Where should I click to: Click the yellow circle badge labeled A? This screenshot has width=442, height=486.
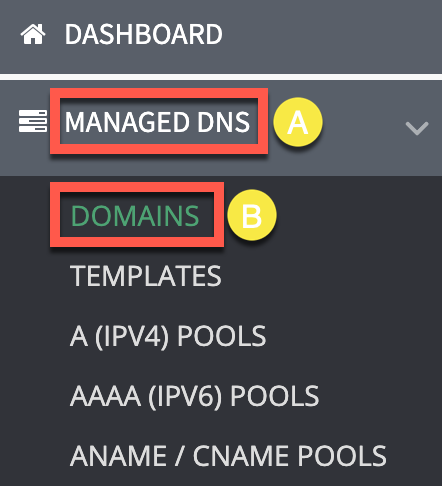point(298,122)
